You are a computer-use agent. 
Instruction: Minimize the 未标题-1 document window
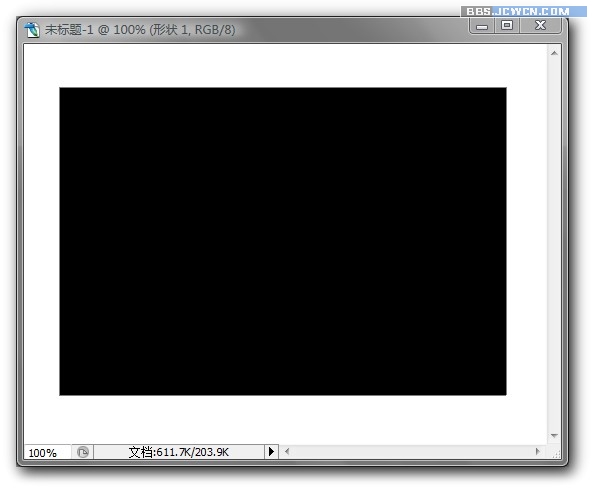click(x=482, y=26)
